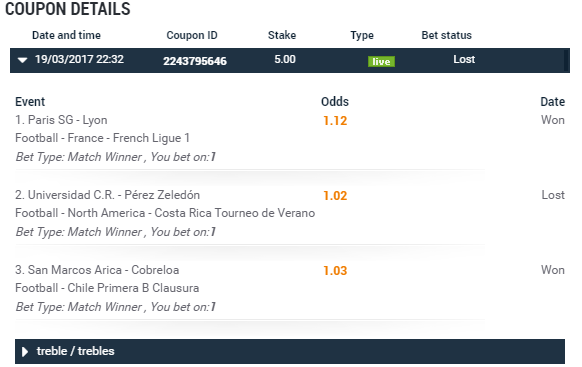Click the 1.02 odds value

[335, 196]
